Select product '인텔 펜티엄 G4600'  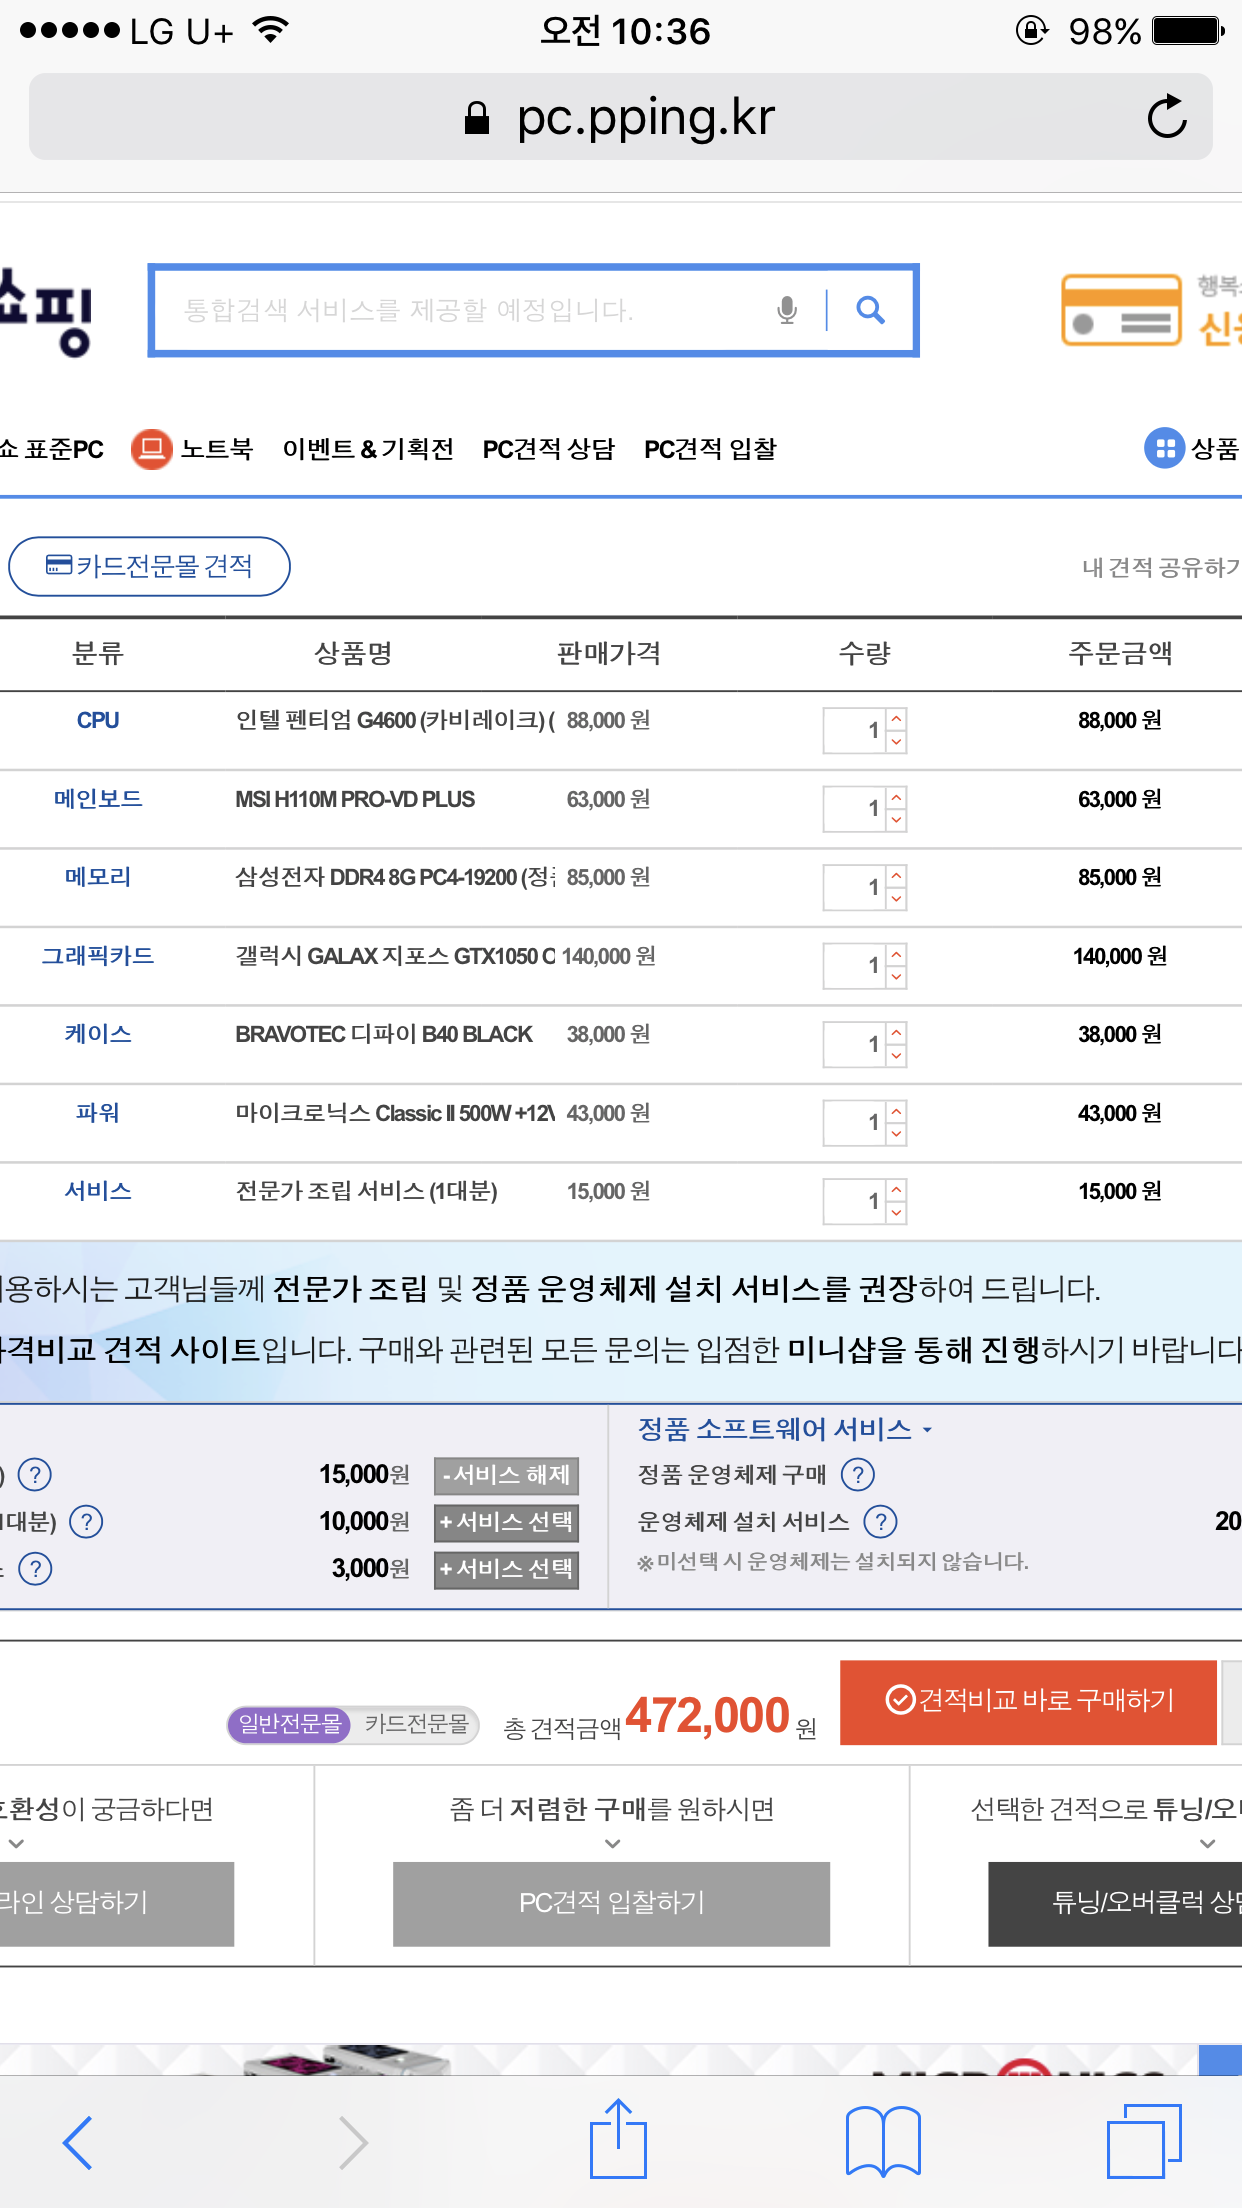(x=395, y=720)
